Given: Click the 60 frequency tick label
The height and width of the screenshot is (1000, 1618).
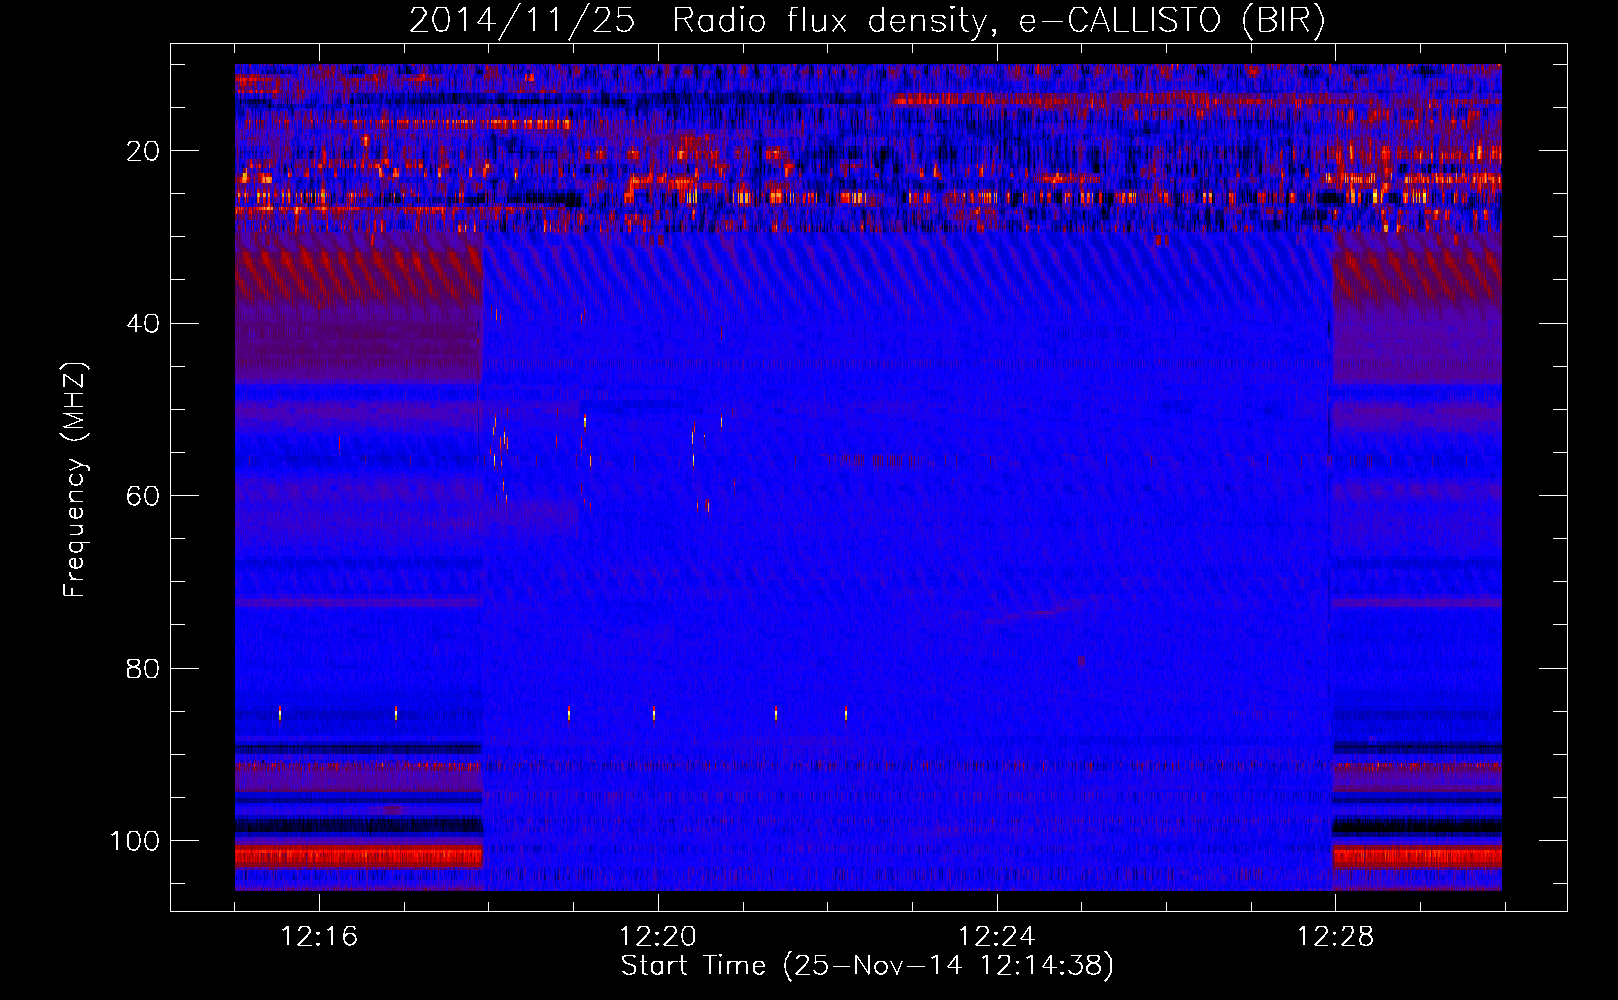Looking at the screenshot, I should coord(143,496).
